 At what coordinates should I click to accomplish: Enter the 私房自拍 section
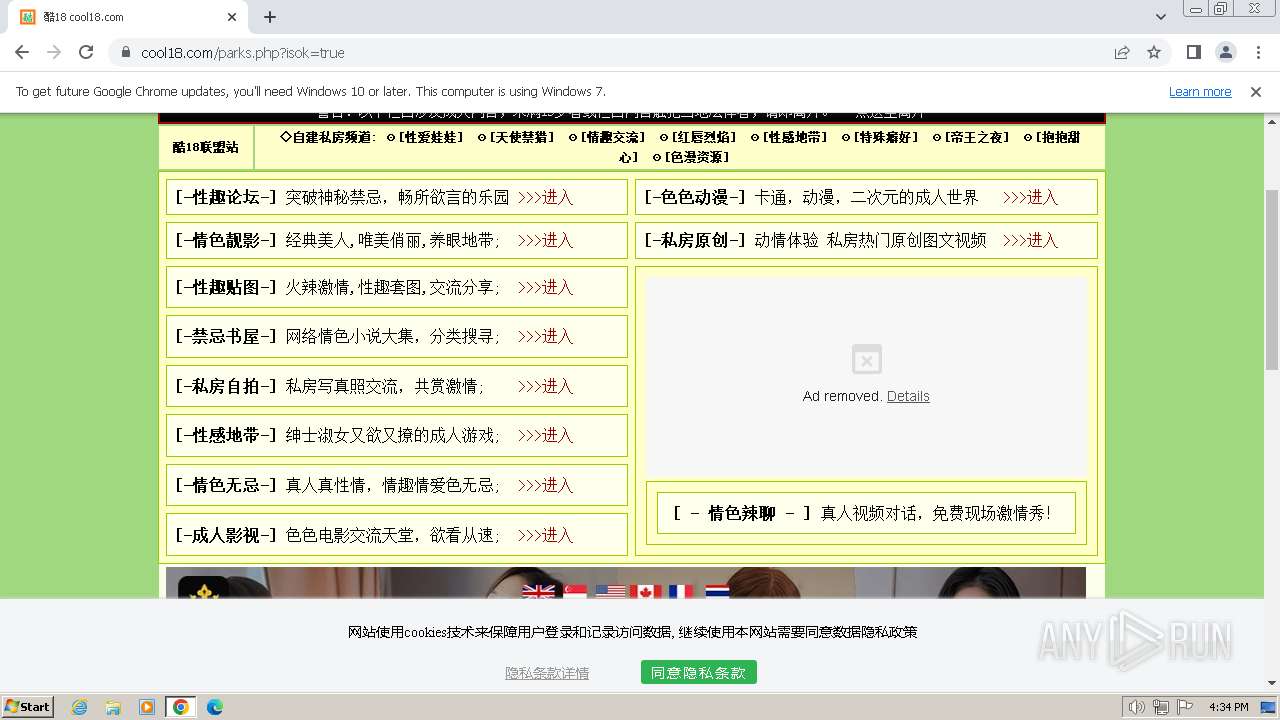click(x=546, y=386)
